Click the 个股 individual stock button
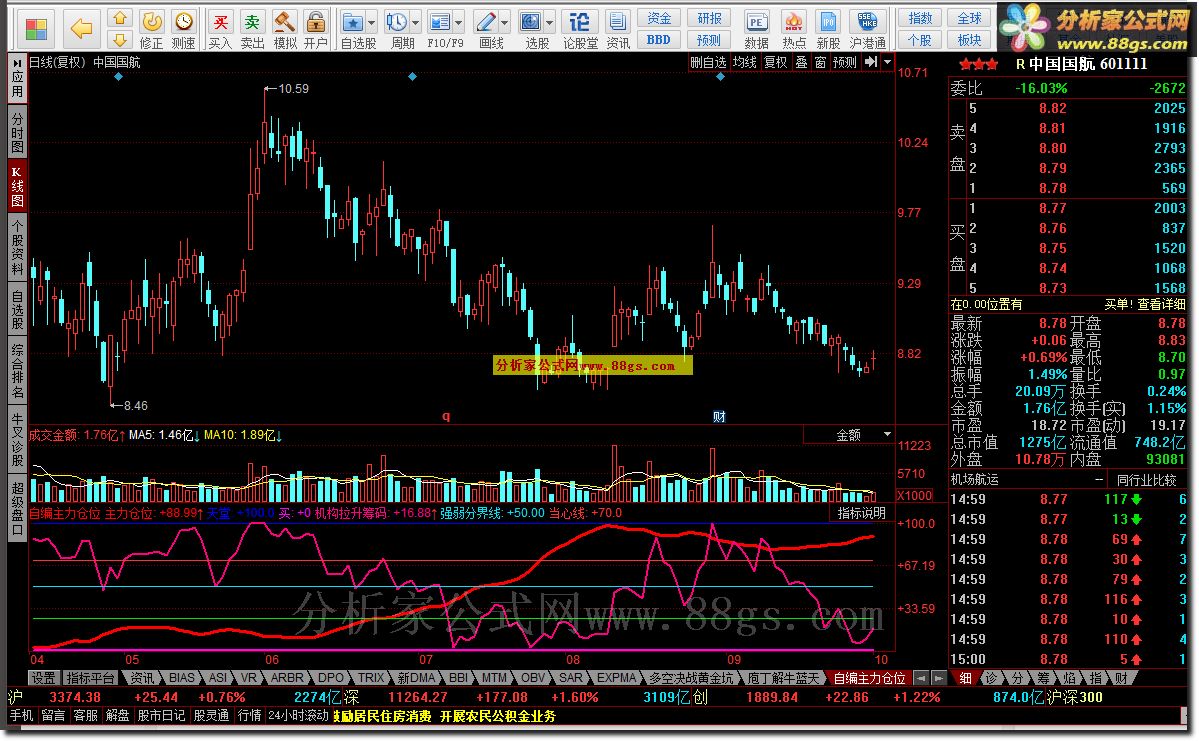This screenshot has width=1199, height=741. (920, 40)
